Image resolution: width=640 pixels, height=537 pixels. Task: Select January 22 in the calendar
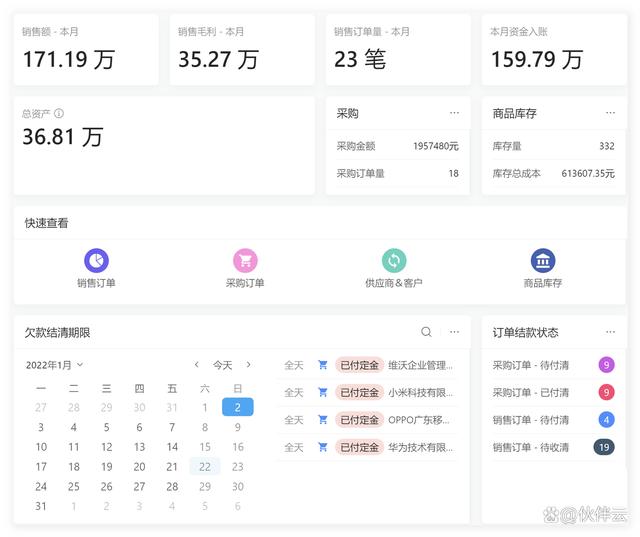204,466
